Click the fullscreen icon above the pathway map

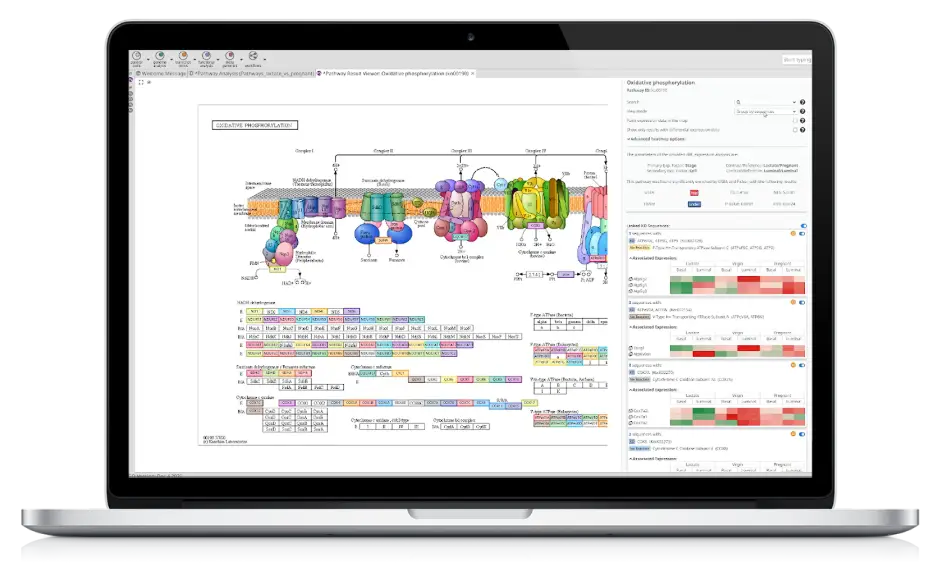[x=141, y=82]
